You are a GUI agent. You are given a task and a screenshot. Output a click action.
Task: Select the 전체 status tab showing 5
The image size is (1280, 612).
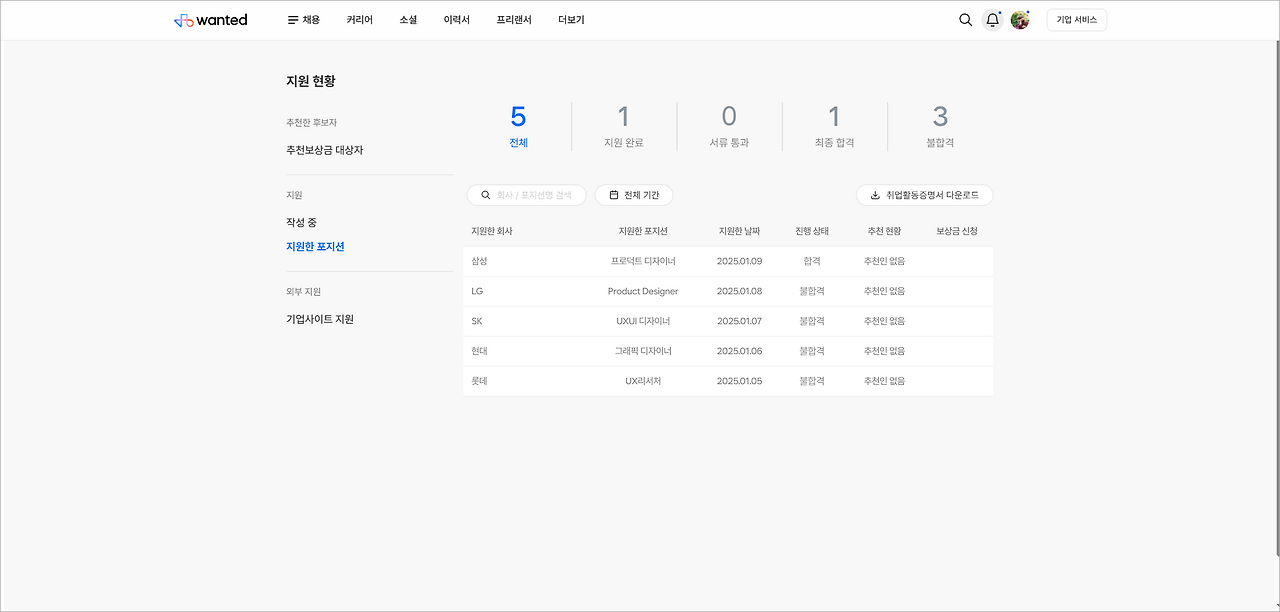click(x=518, y=127)
